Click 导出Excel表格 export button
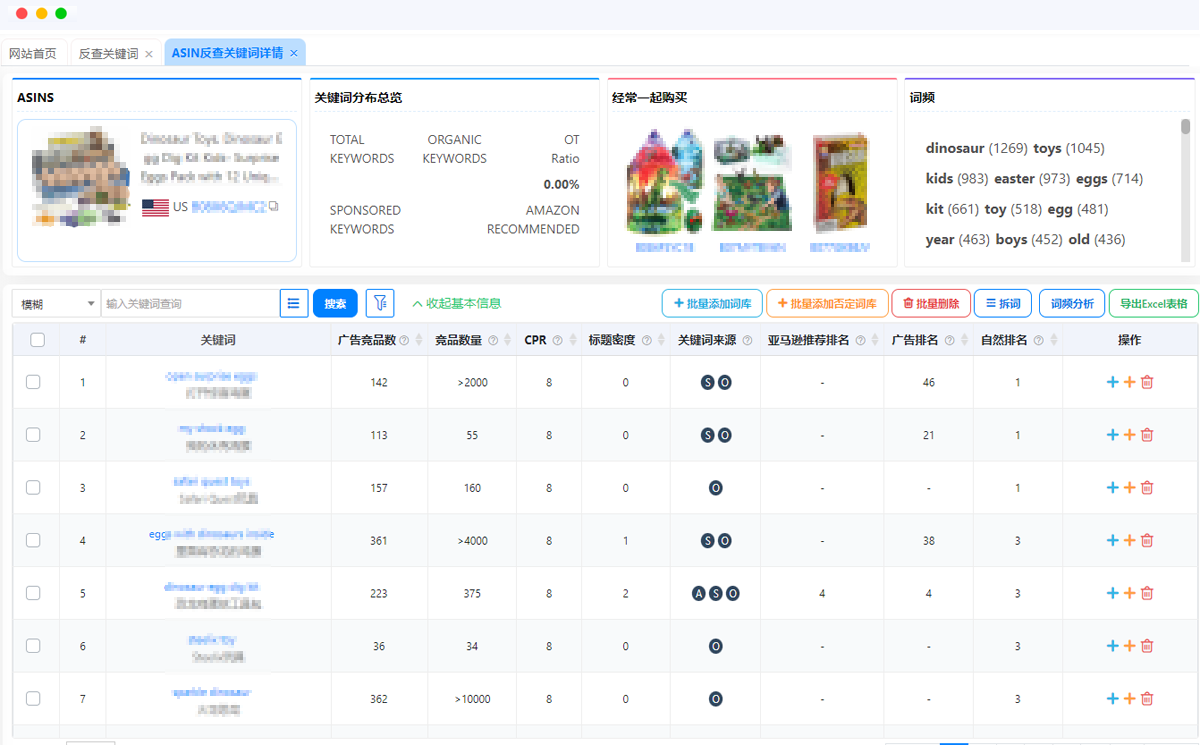 pos(1153,303)
